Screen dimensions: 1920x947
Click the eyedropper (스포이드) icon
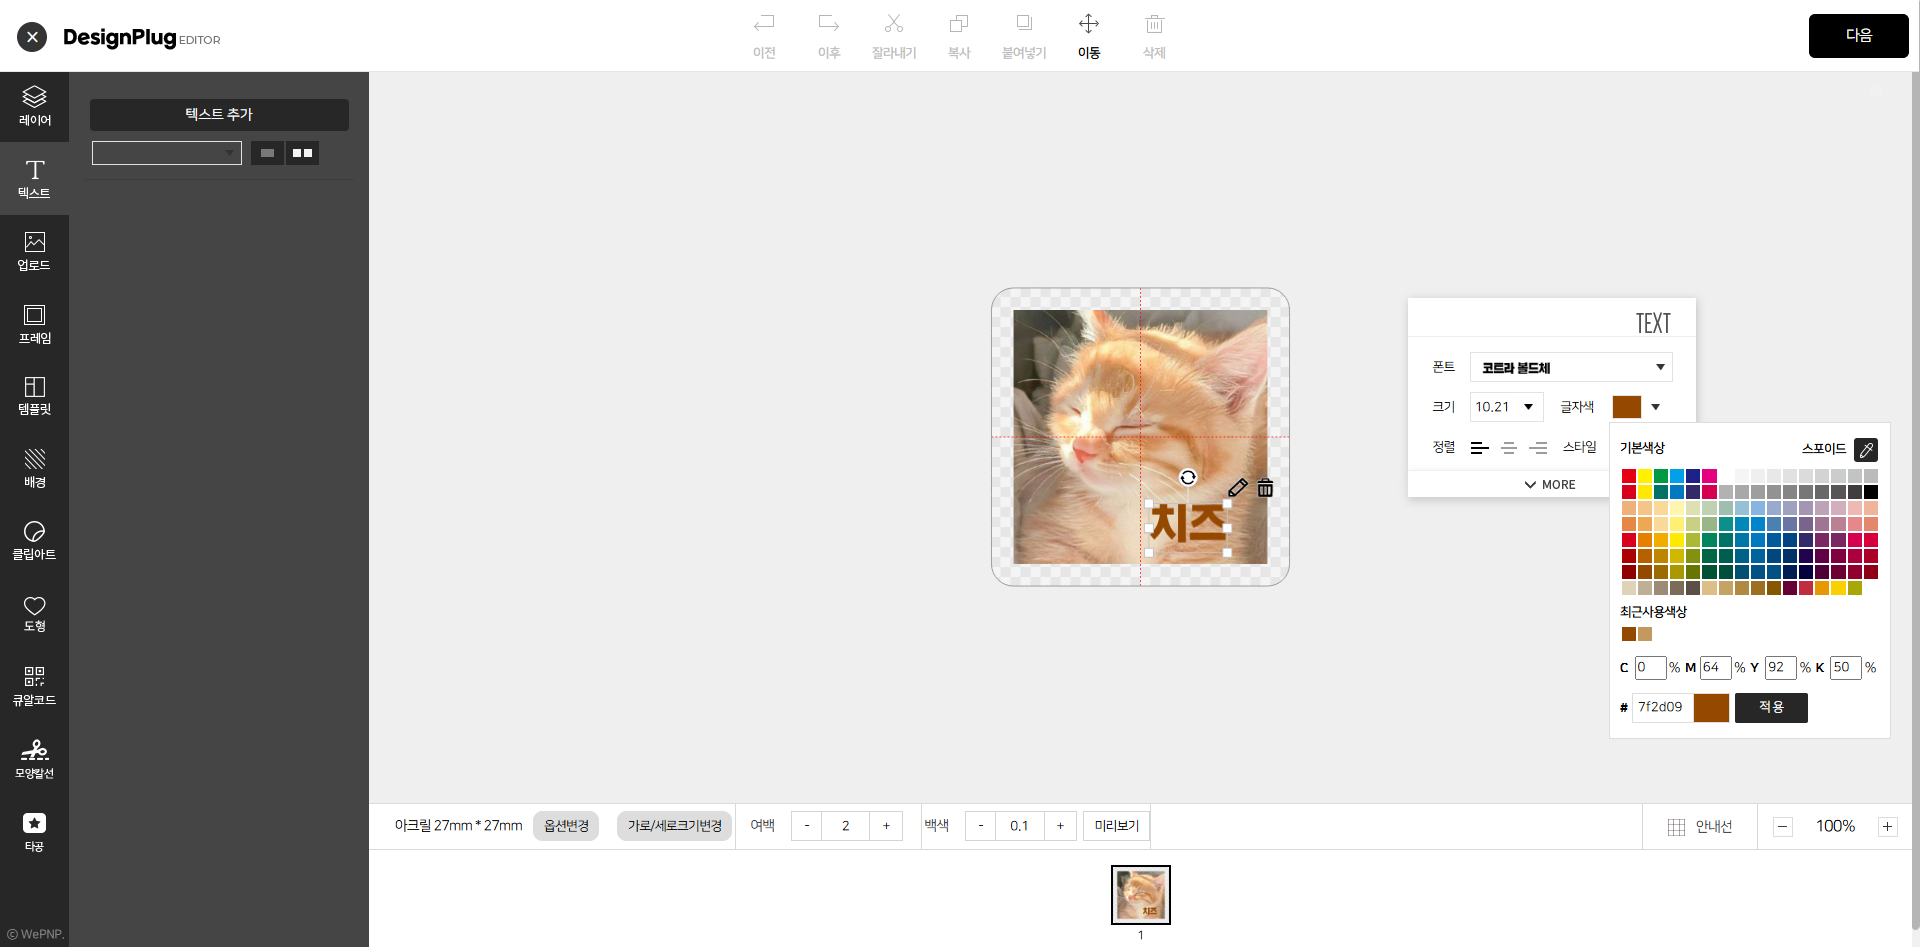[1865, 450]
